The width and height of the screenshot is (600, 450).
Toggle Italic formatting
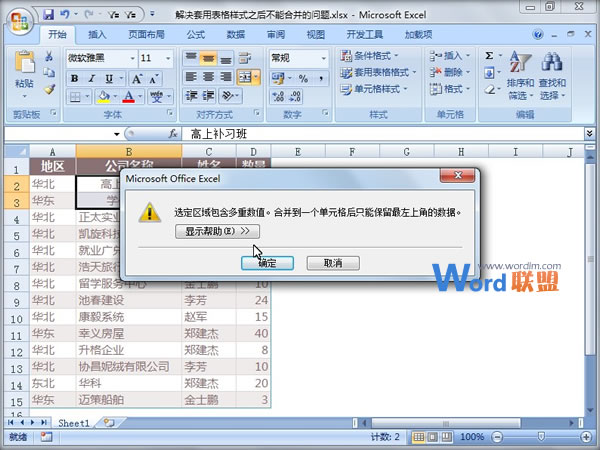[x=91, y=79]
